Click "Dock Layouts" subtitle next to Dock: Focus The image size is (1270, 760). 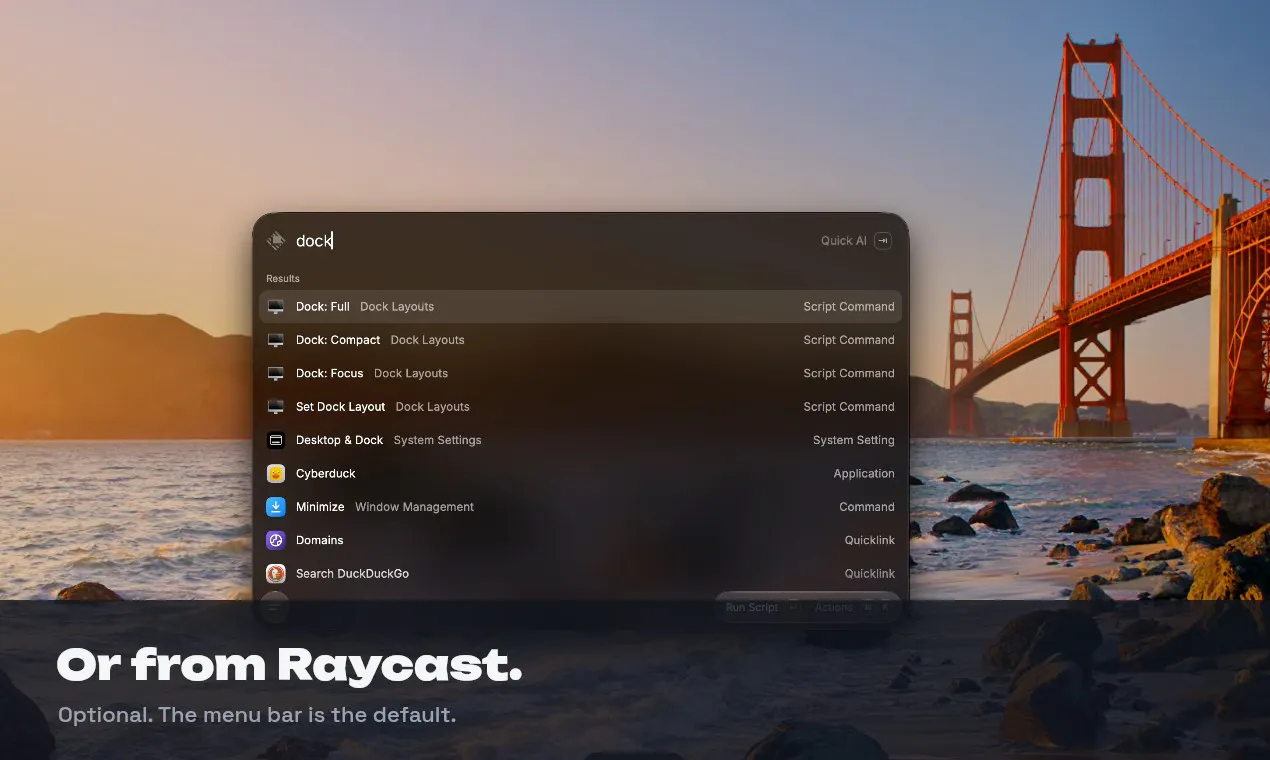point(411,373)
